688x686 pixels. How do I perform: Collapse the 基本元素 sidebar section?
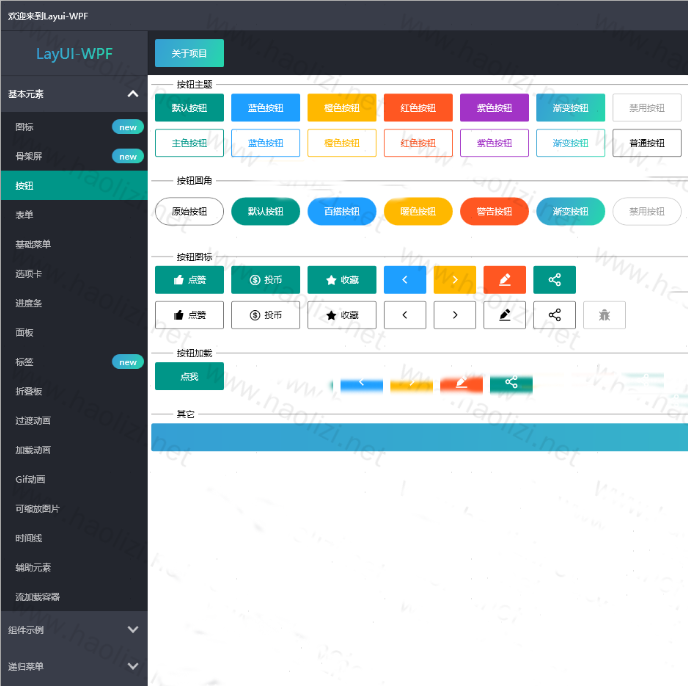coord(74,94)
